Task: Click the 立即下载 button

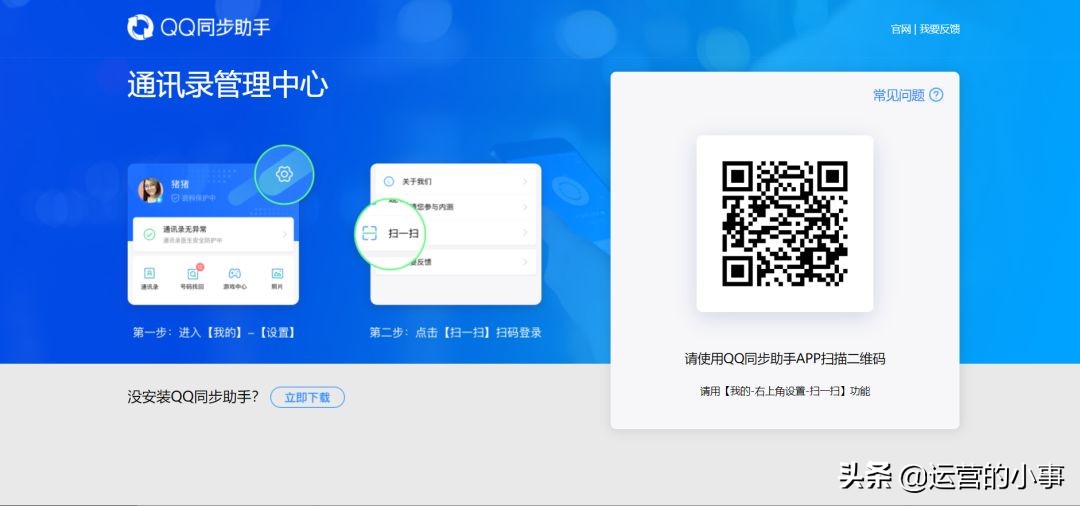Action: [307, 397]
